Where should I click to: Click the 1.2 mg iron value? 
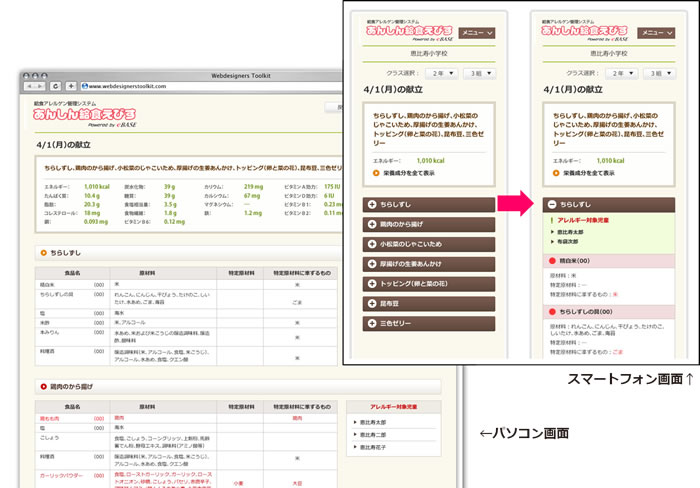(x=253, y=213)
